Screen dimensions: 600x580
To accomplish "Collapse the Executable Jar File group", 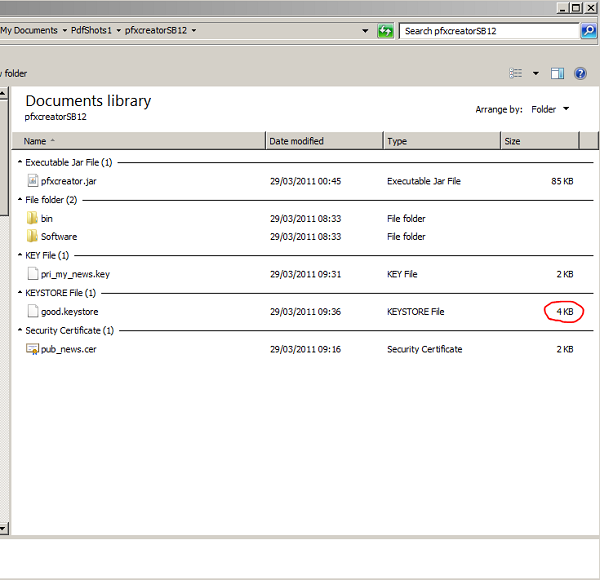I will [x=20, y=162].
